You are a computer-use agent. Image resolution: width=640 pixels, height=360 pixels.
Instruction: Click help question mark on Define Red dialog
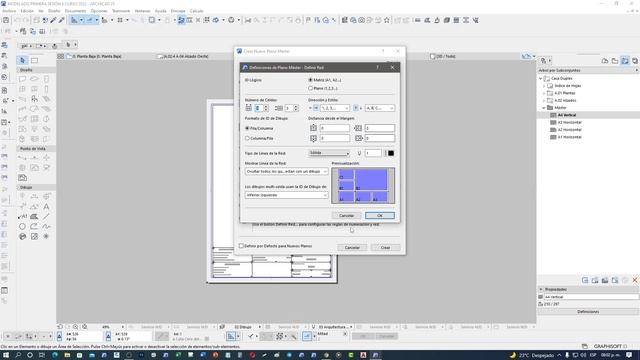[x=377, y=67]
